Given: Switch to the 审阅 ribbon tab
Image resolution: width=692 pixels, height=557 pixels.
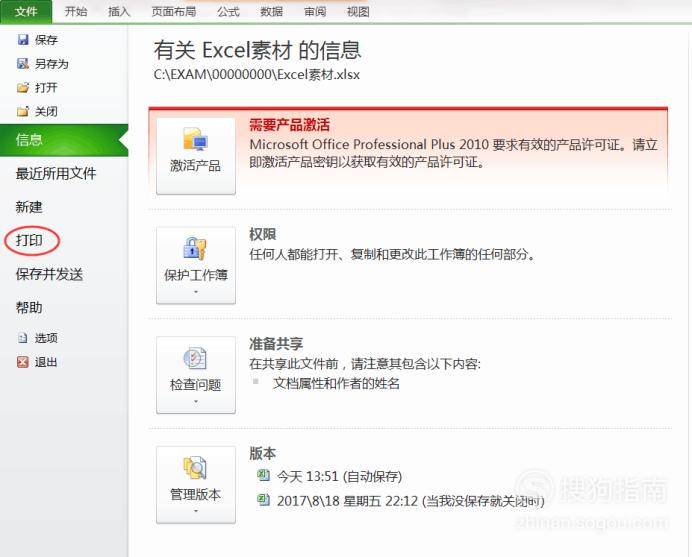Looking at the screenshot, I should click(x=315, y=11).
